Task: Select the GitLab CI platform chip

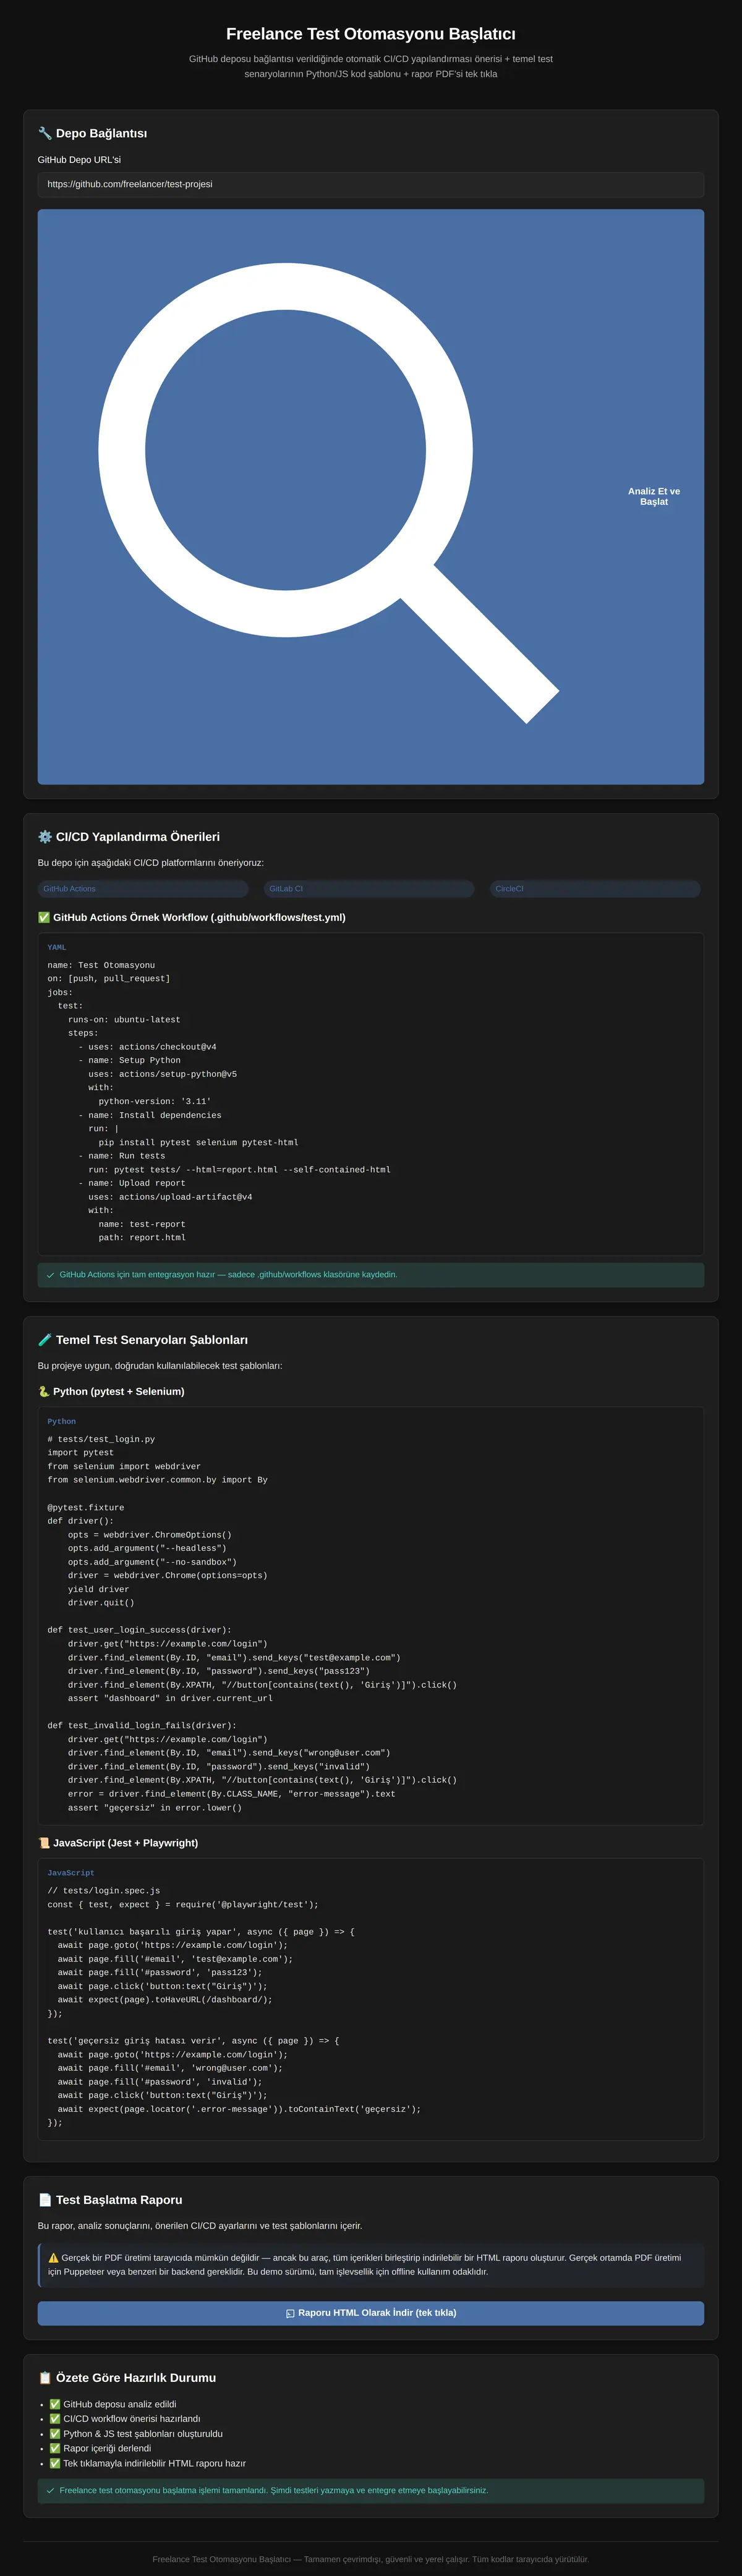Action: 369,889
